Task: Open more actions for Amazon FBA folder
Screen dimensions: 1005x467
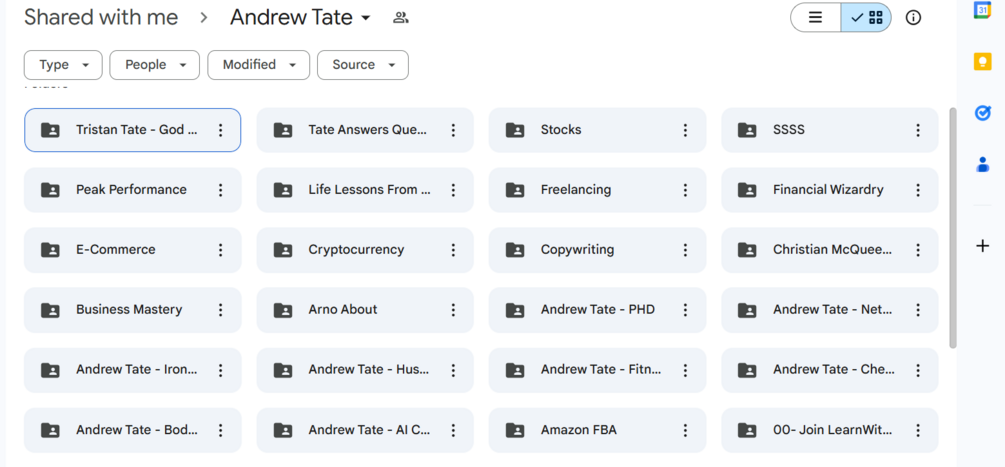Action: coord(685,430)
